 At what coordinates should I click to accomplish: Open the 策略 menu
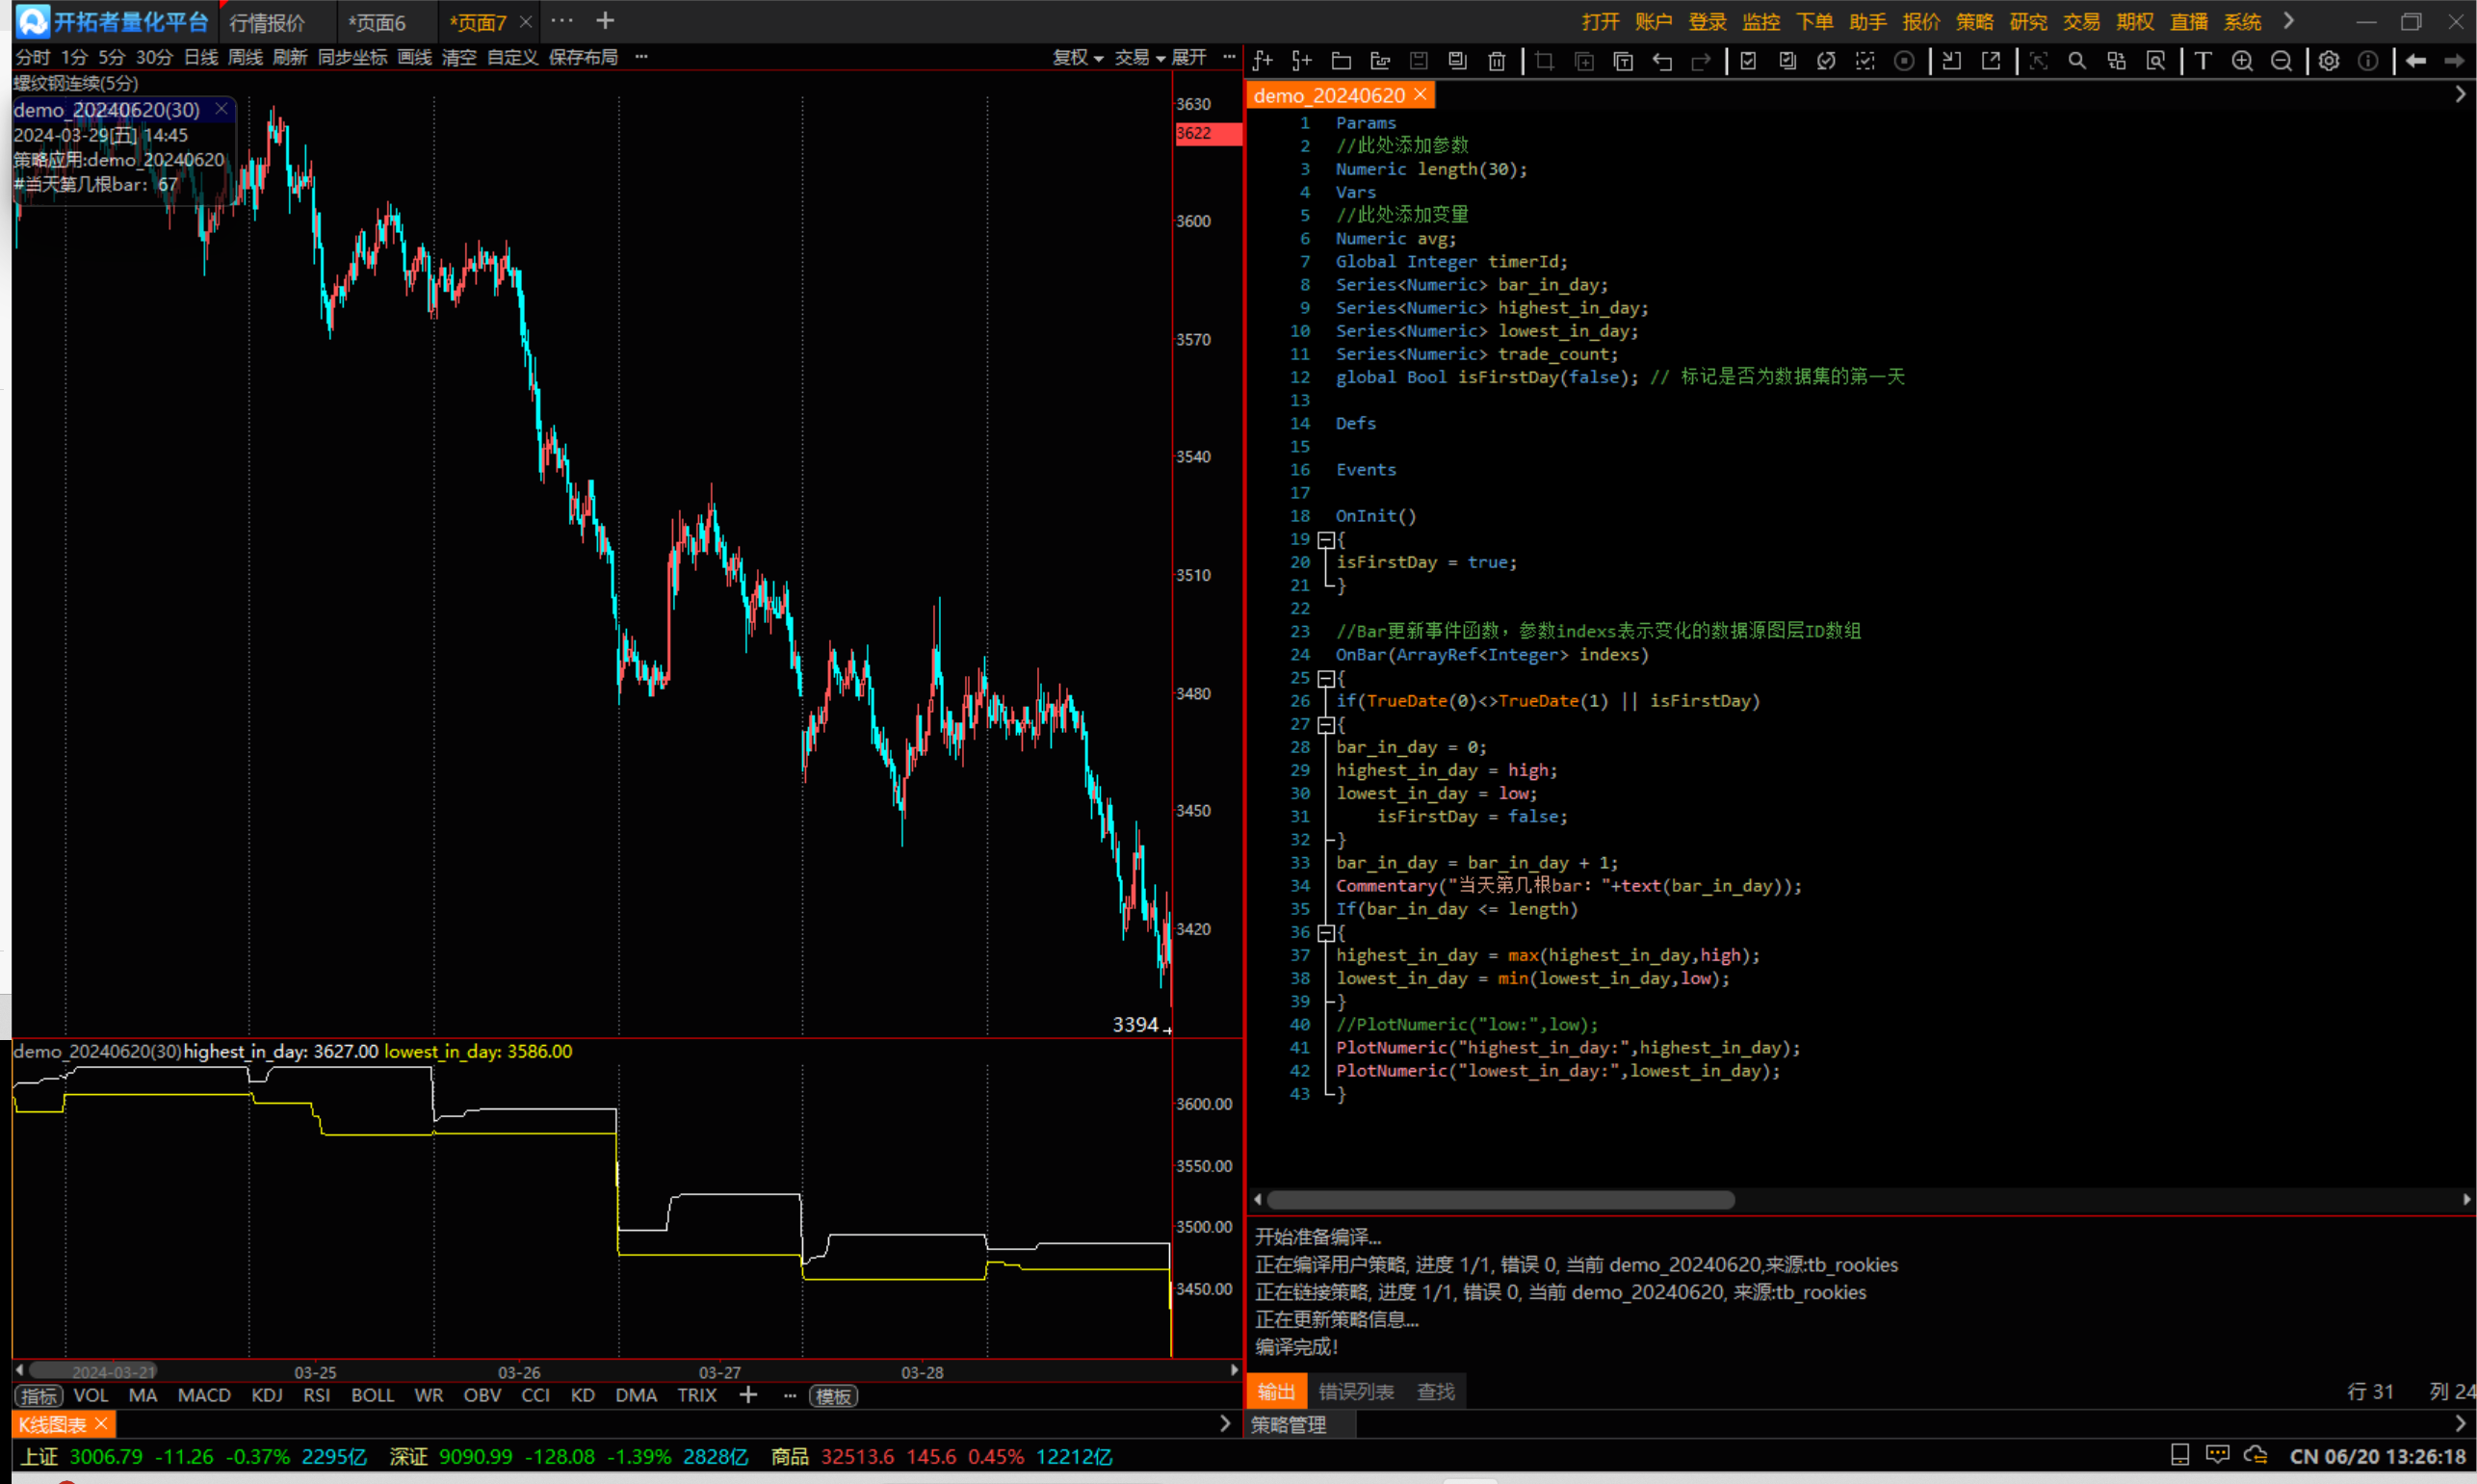[1975, 22]
